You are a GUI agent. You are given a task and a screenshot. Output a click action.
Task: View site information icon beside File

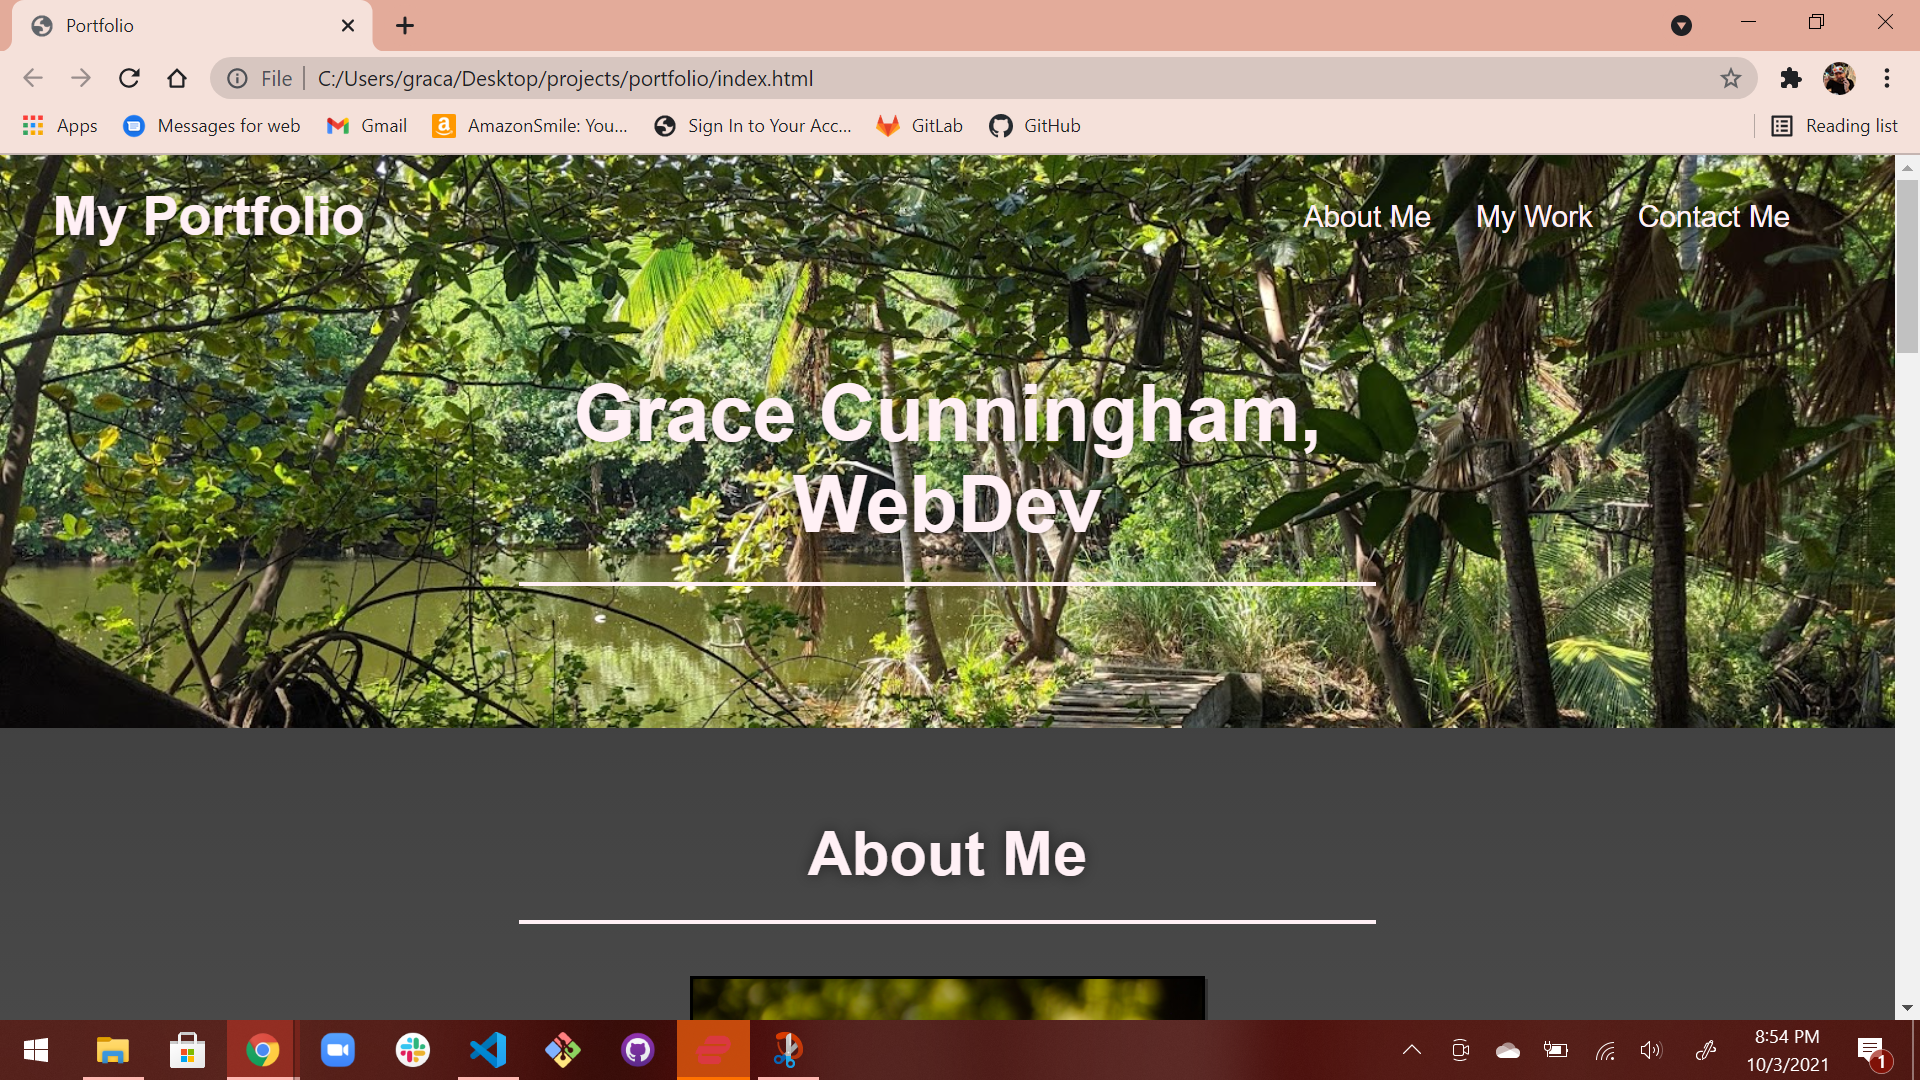(x=237, y=78)
